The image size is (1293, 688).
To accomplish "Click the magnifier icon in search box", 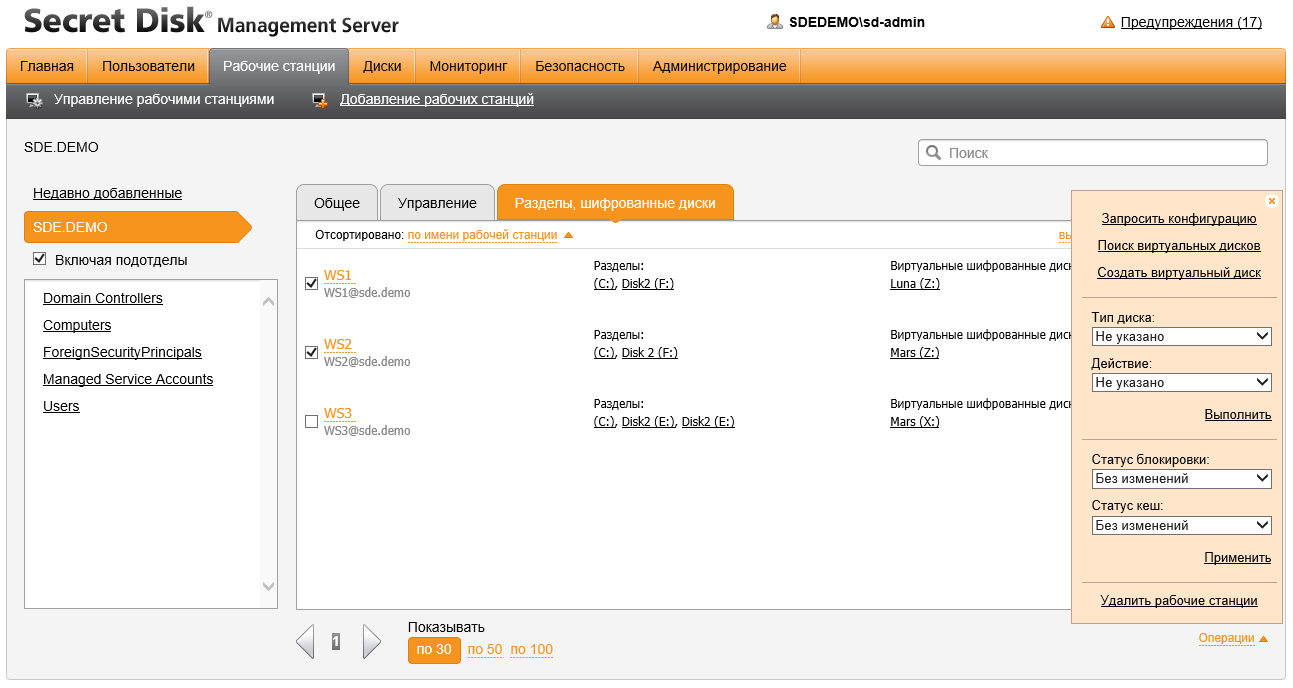I will pos(934,153).
